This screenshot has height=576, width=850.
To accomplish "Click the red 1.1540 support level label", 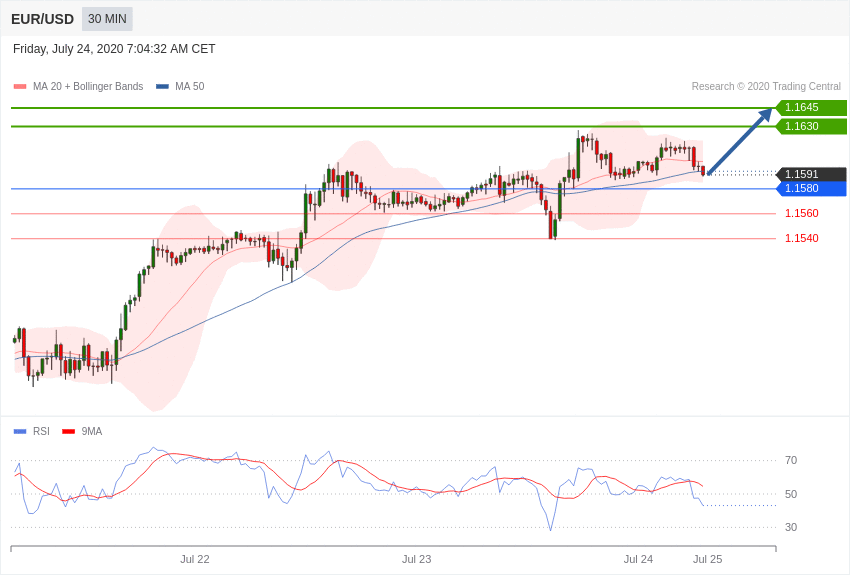I will tap(801, 238).
